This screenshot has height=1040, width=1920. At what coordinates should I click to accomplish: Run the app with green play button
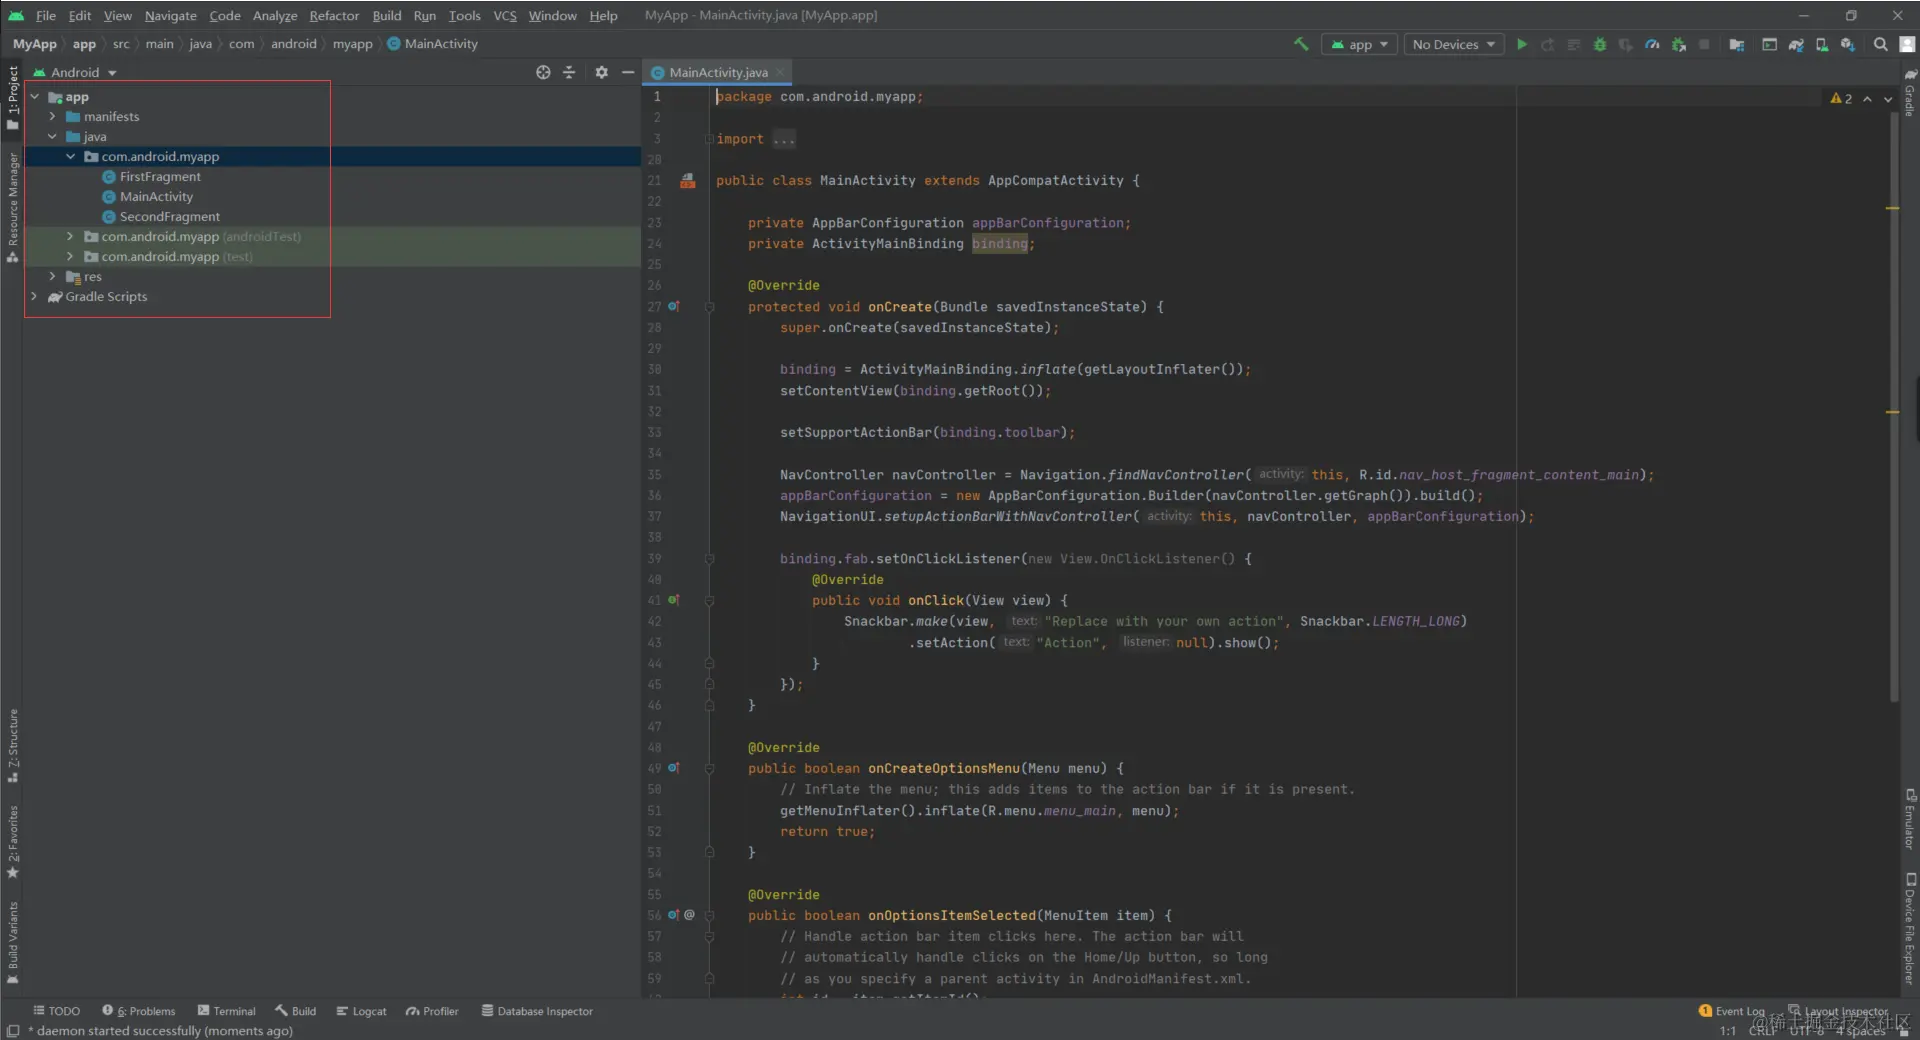(1522, 44)
